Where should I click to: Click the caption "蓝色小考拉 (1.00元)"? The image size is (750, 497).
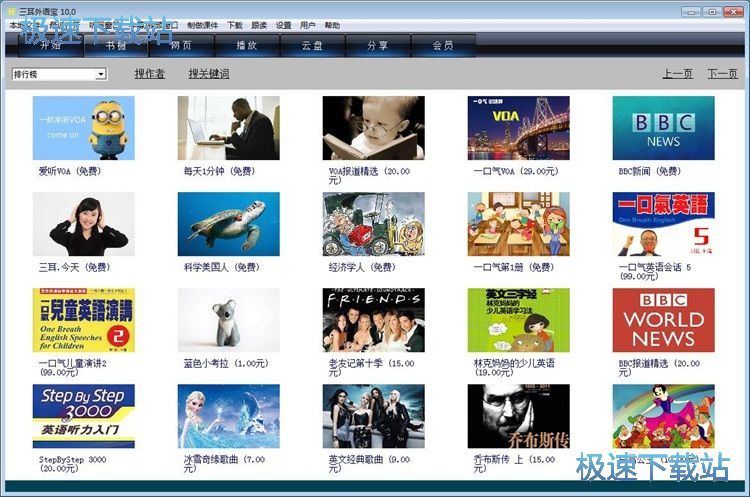pyautogui.click(x=226, y=364)
